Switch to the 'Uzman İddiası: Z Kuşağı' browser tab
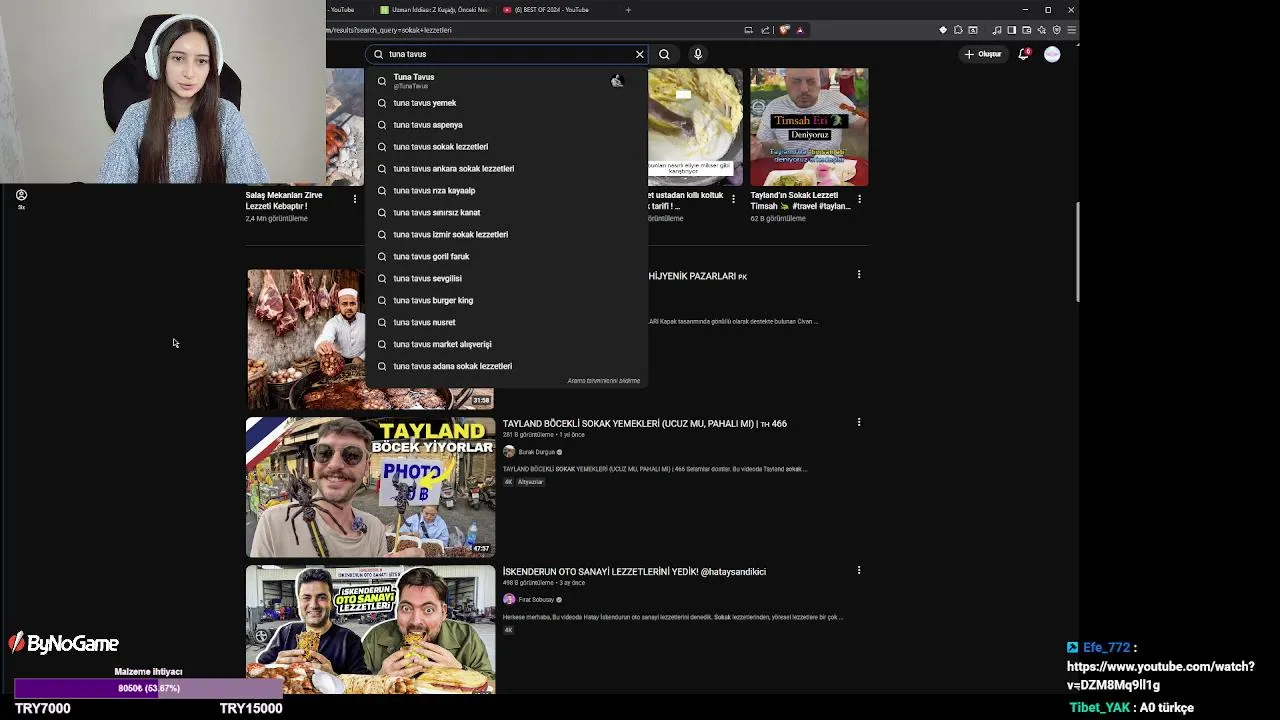1280x720 pixels. [434, 10]
